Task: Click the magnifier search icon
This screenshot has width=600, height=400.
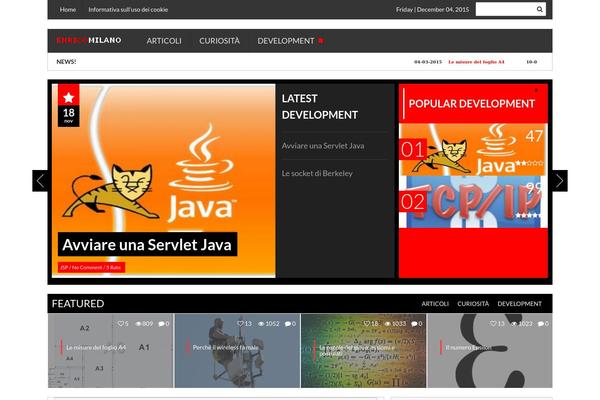Action: click(540, 9)
